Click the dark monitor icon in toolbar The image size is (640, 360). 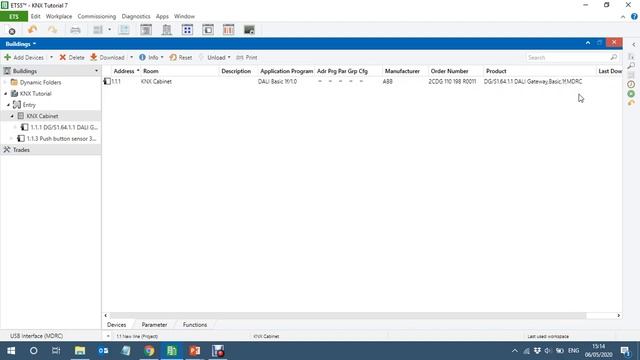pyautogui.click(x=249, y=30)
